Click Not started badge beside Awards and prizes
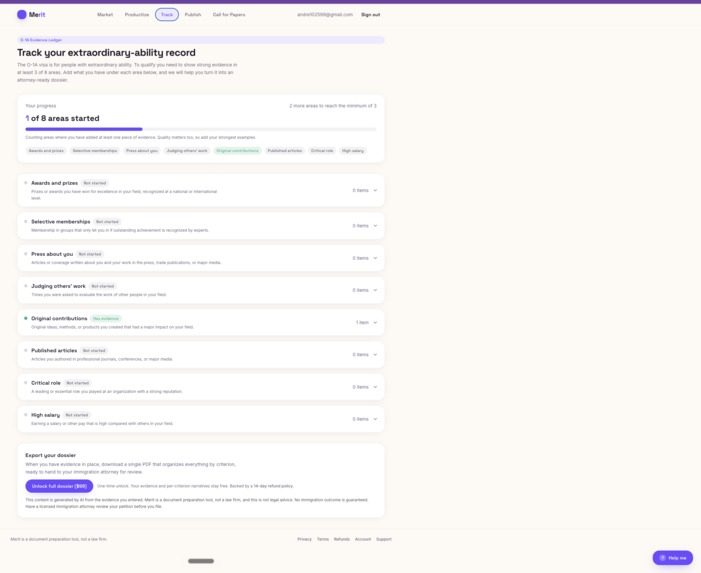701x573 pixels. click(95, 183)
